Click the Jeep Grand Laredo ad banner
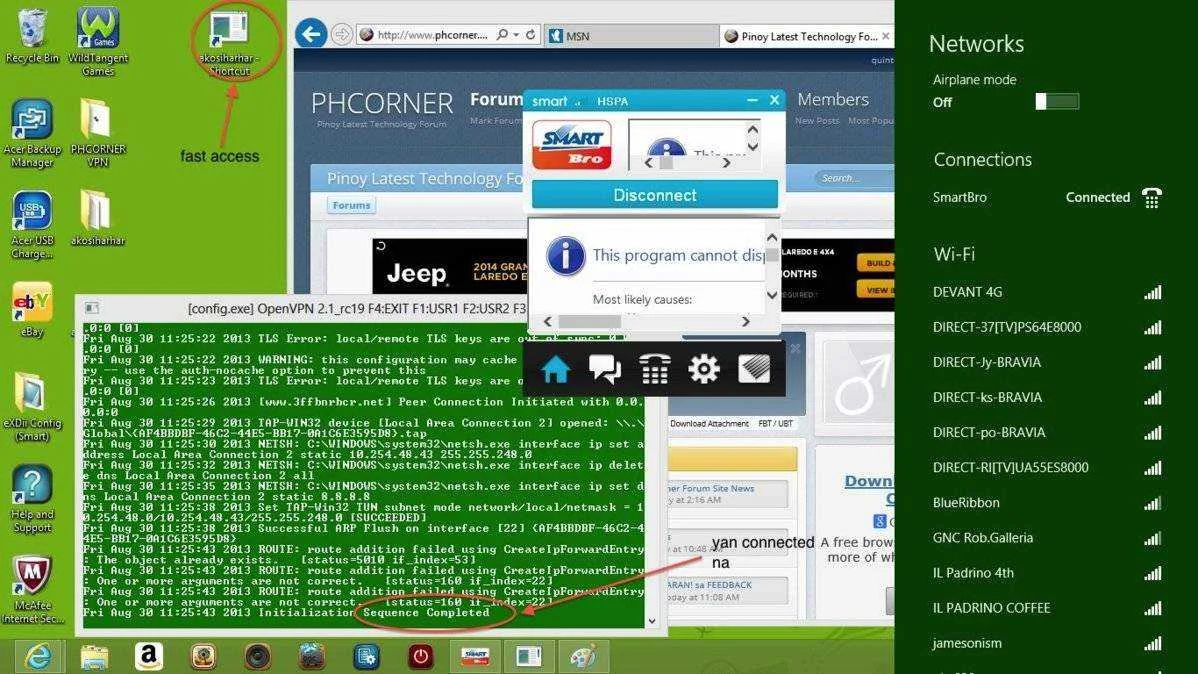This screenshot has width=1198, height=674. tap(449, 267)
